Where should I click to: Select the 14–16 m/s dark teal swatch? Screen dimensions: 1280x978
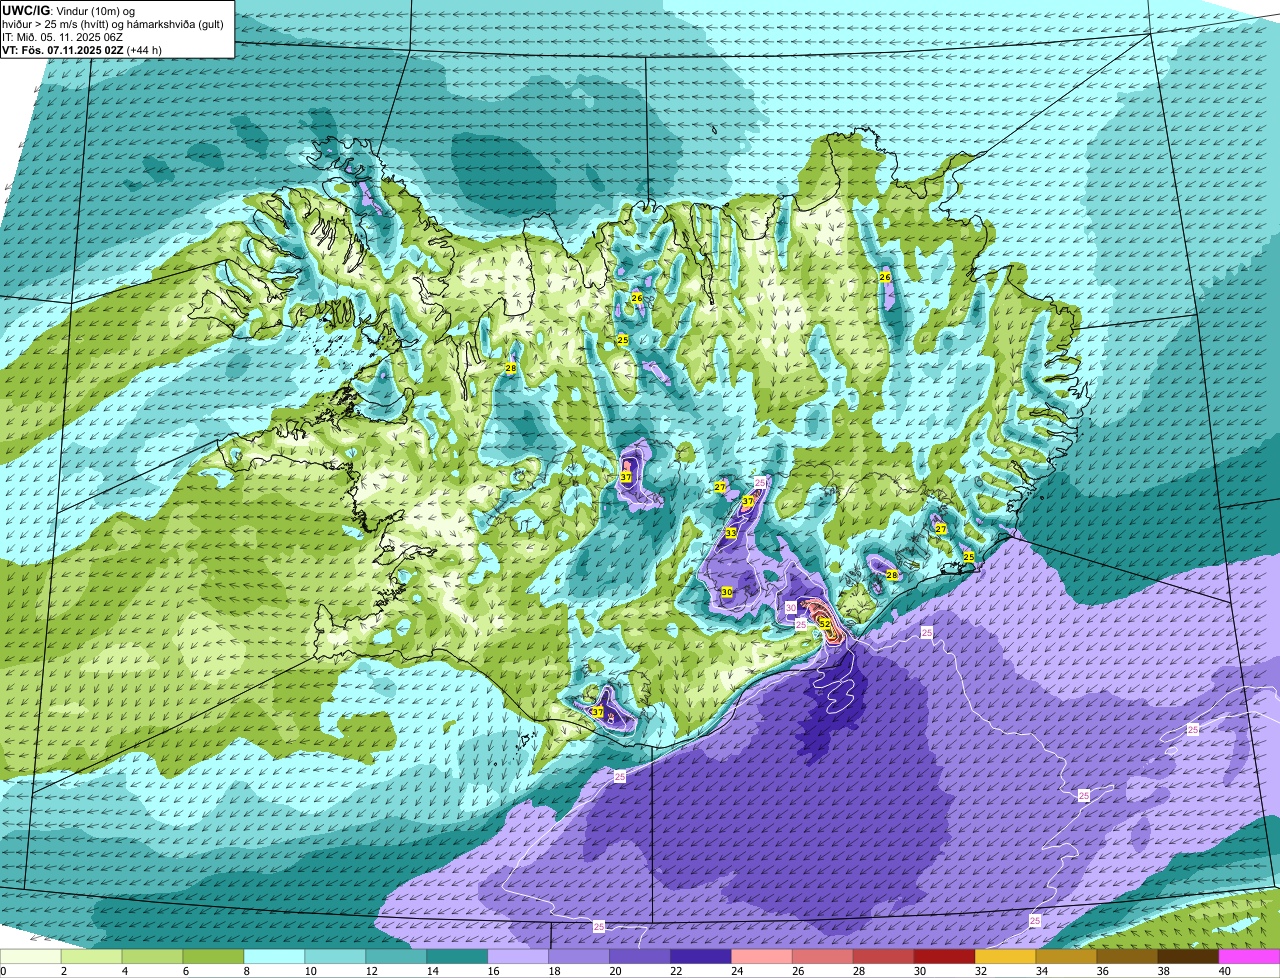459,957
